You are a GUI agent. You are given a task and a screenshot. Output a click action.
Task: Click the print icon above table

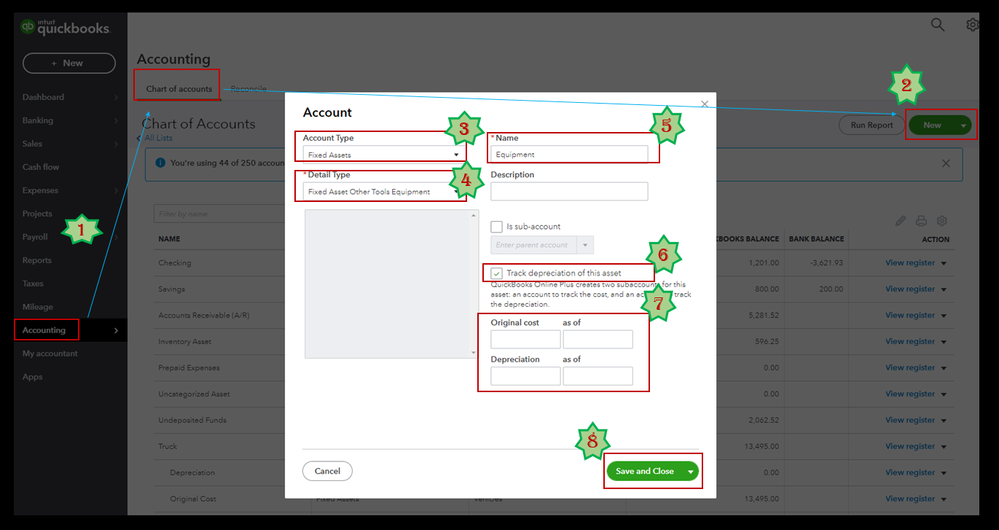point(921,221)
